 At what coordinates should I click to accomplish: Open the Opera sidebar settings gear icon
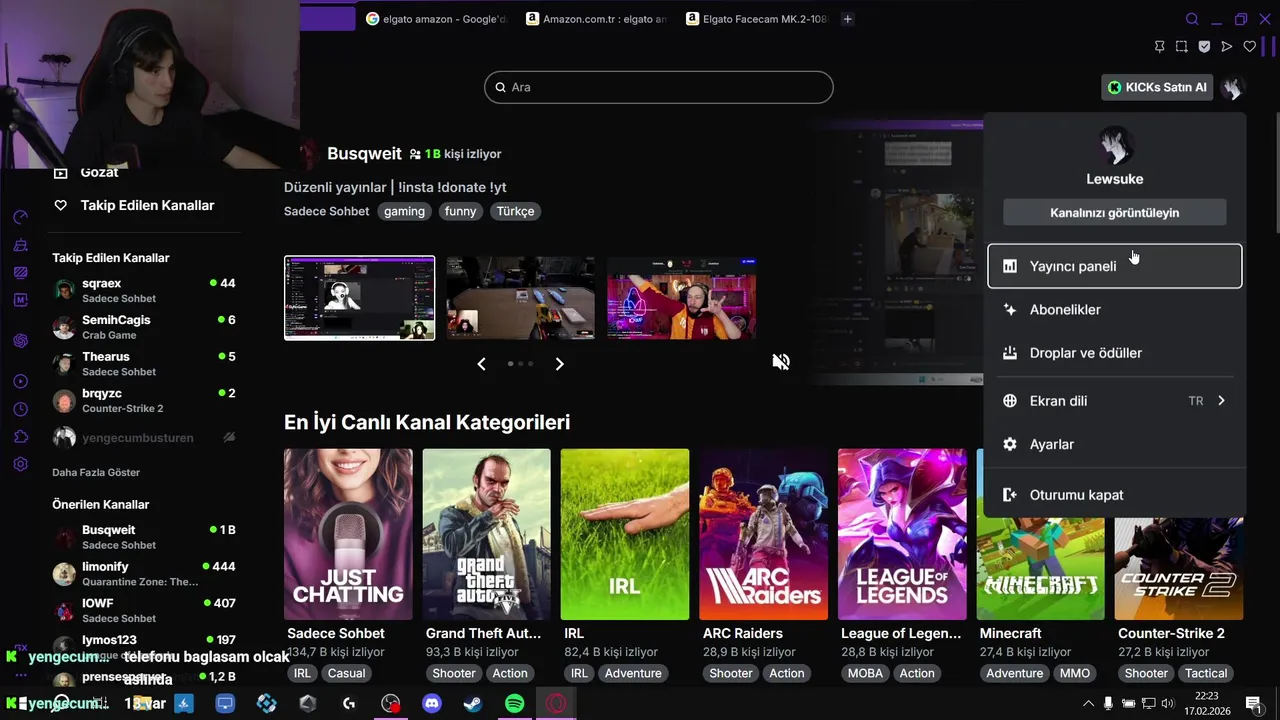(21, 464)
